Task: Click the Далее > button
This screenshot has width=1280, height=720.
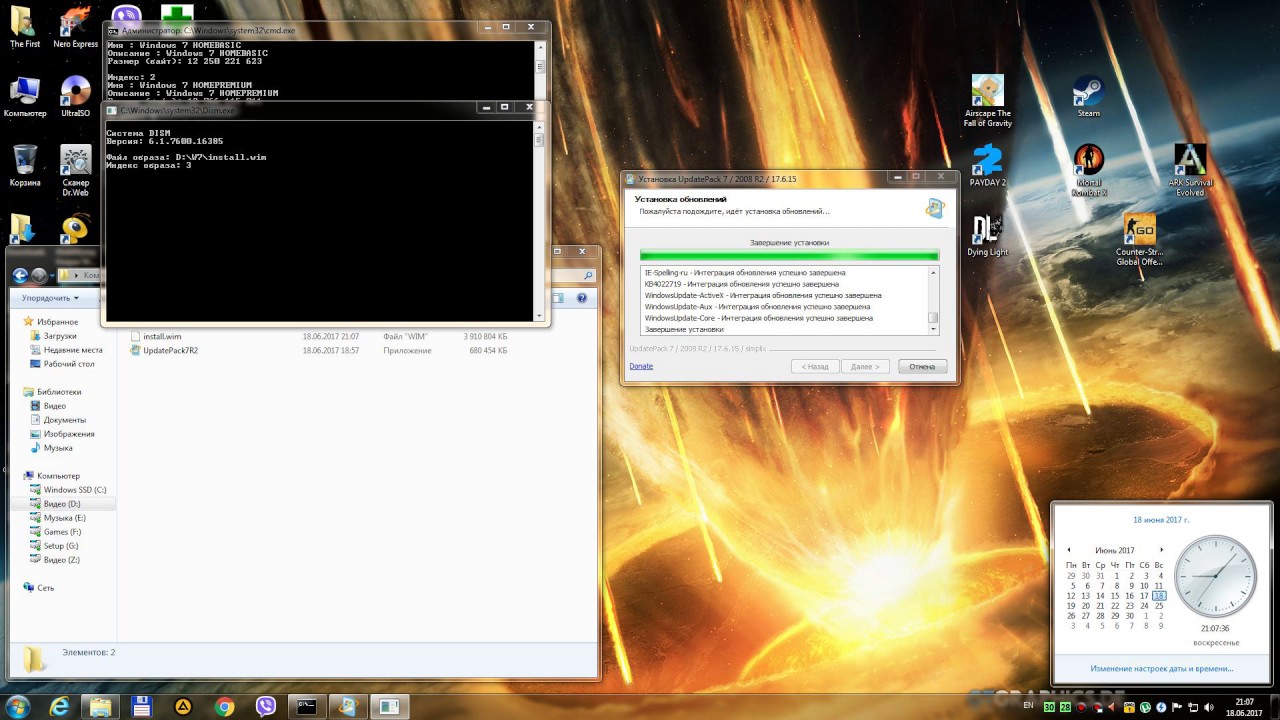Action: [x=865, y=366]
